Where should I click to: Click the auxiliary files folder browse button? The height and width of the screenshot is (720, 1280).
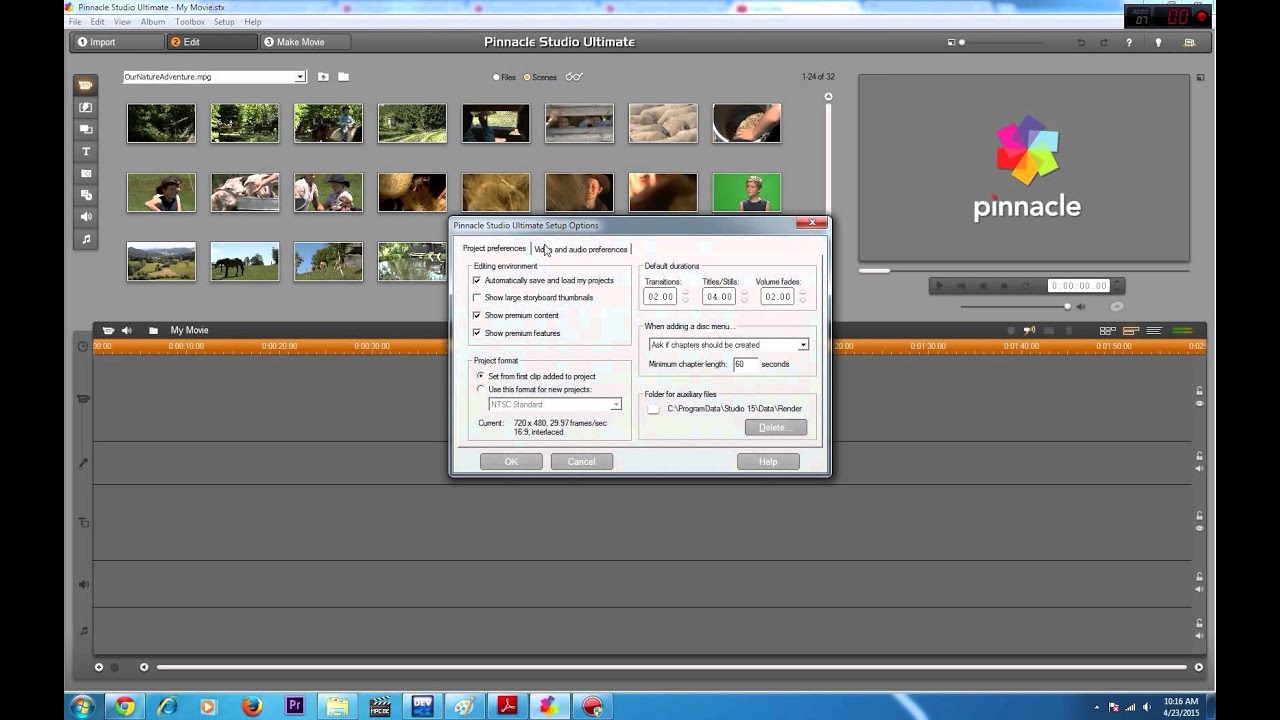[653, 409]
